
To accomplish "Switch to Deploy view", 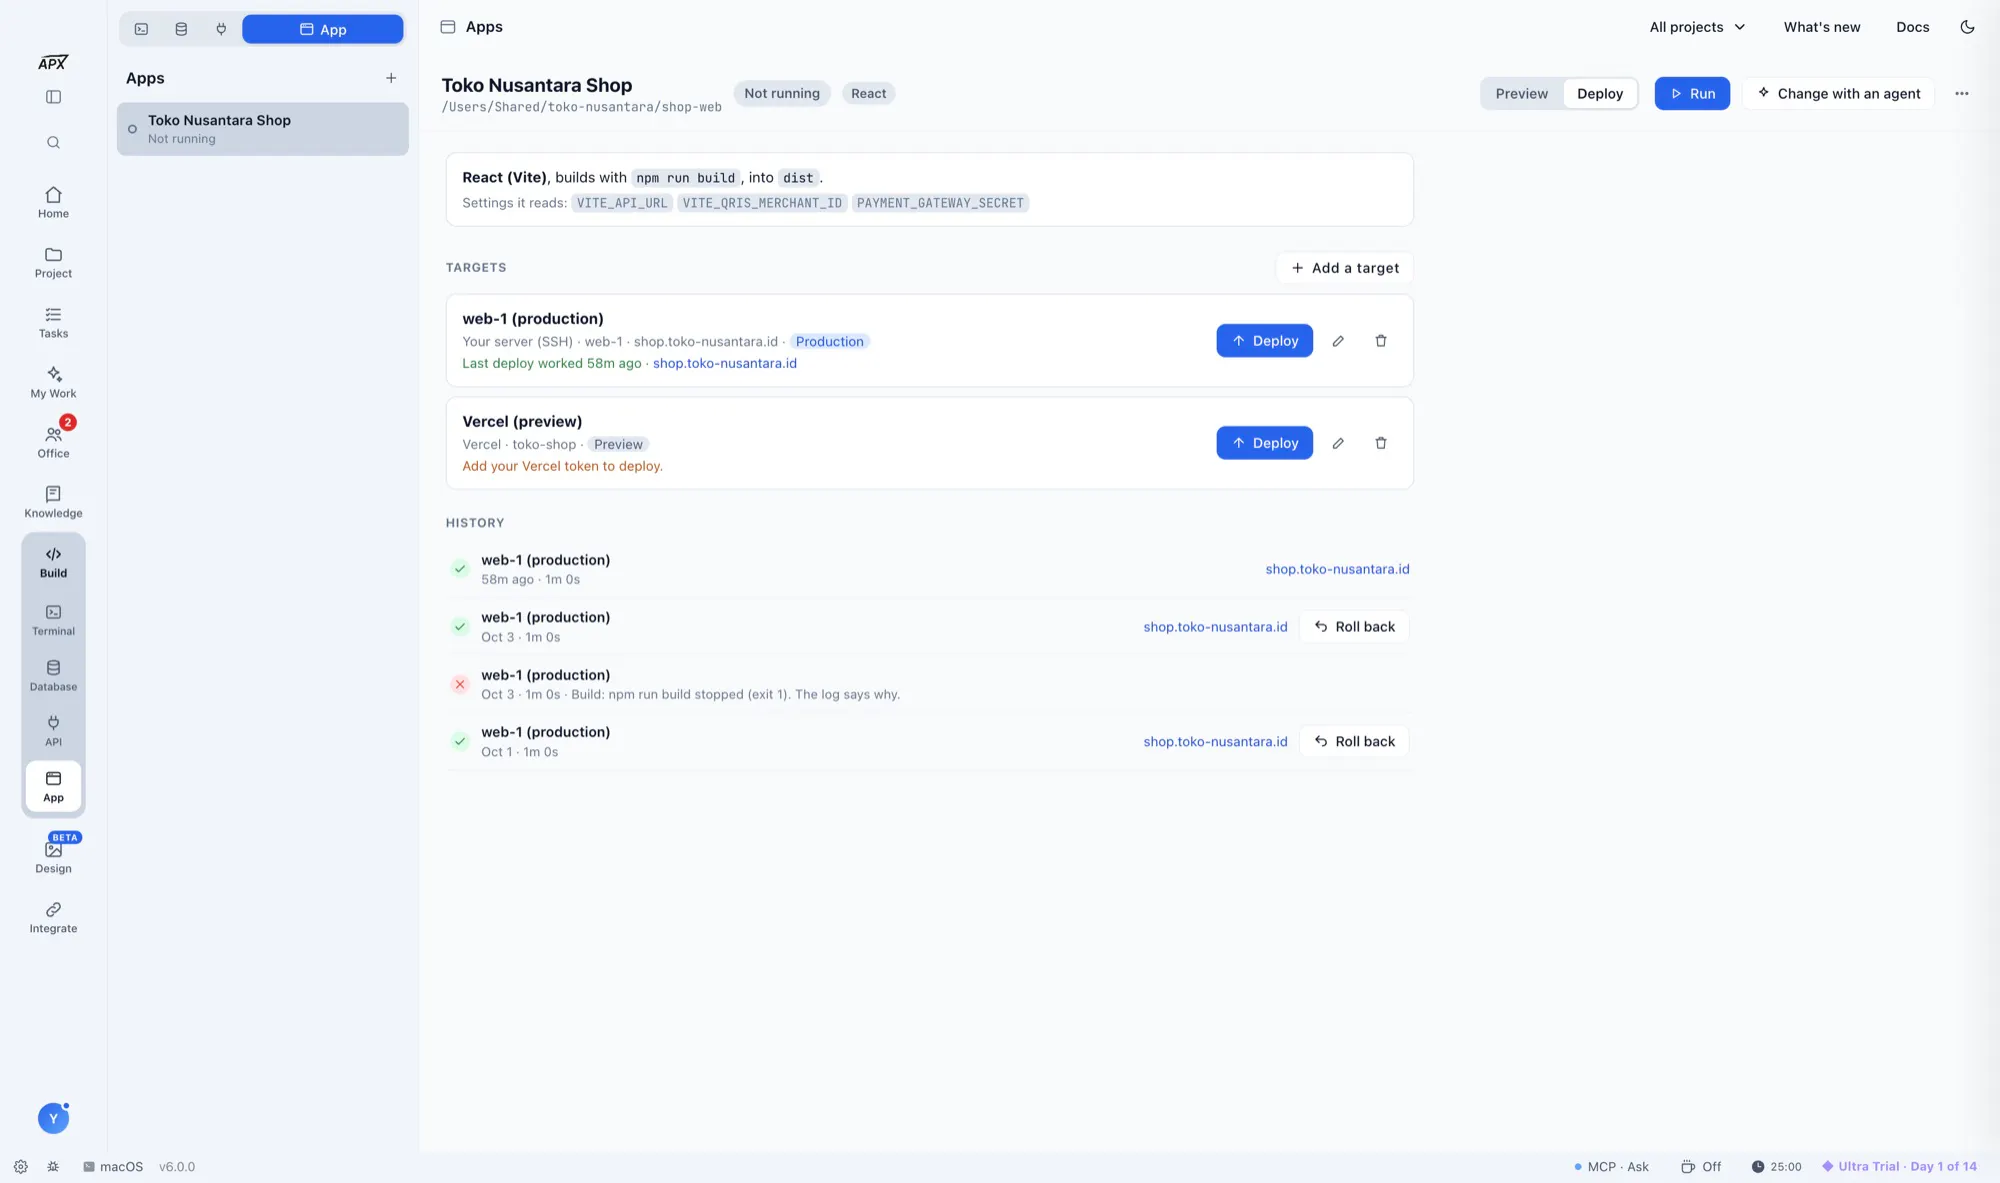I will (x=1599, y=93).
